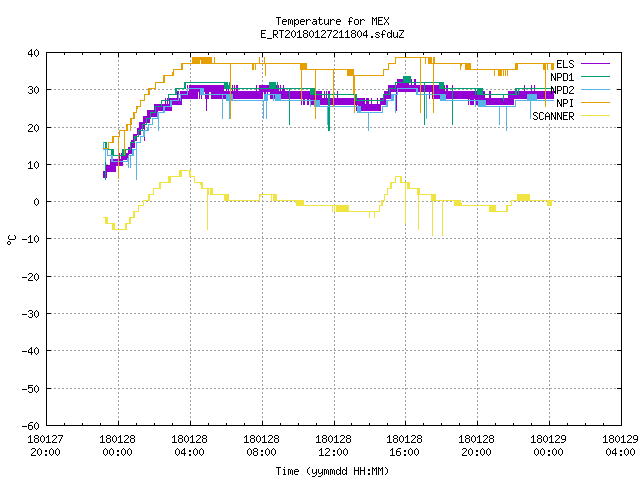Click the y-axis label '-60'
Image resolution: width=640 pixels, height=480 pixels.
(x=31, y=426)
